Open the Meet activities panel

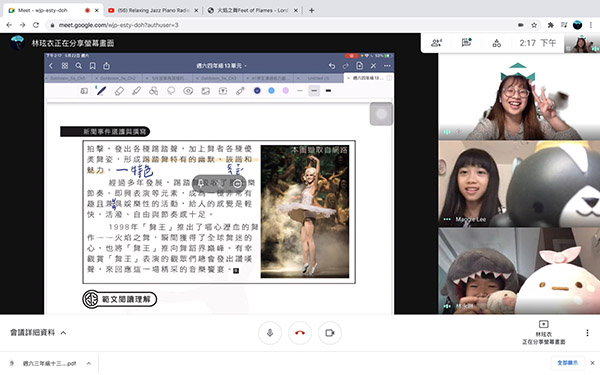point(497,43)
